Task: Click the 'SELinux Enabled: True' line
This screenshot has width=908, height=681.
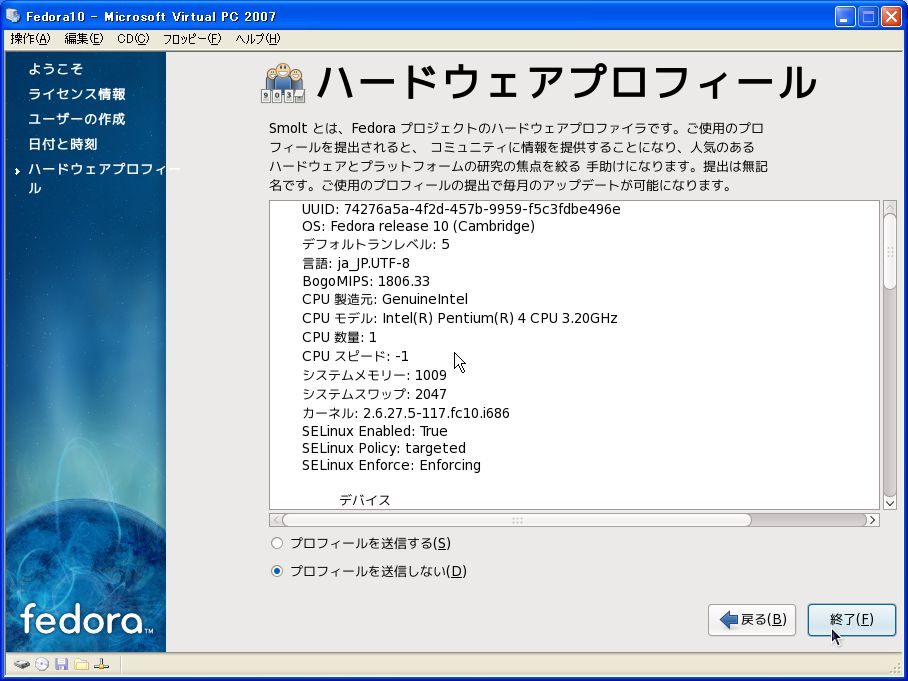Action: coord(375,431)
